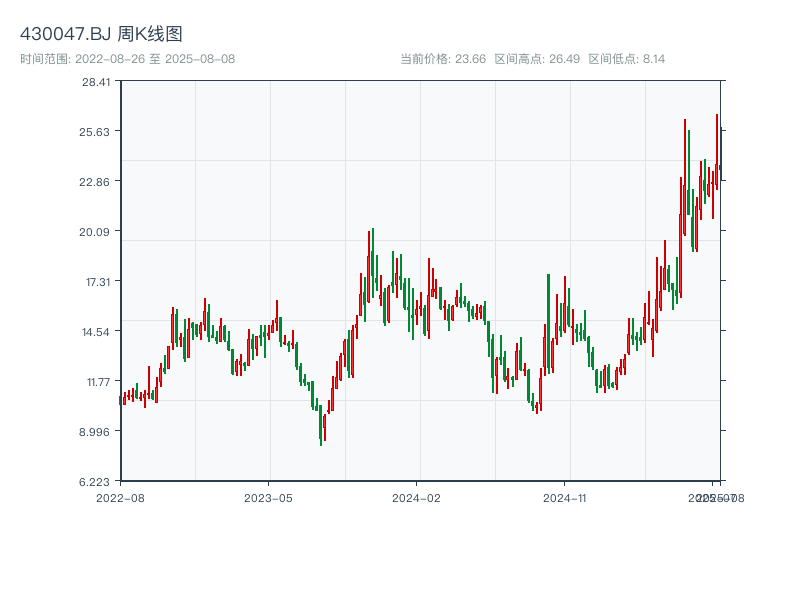The height and width of the screenshot is (600, 800).
Task: Click the 区间低点: 8.14 value
Action: (x=627, y=59)
